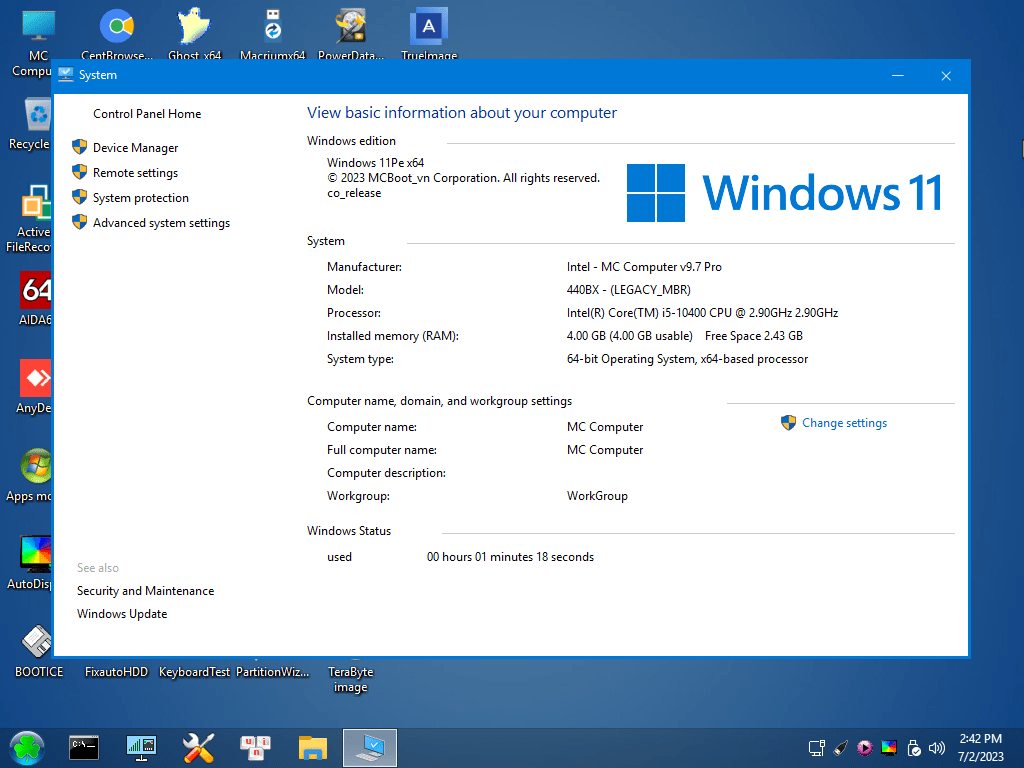
Task: Select FixautoHDD desktop label
Action: click(116, 671)
